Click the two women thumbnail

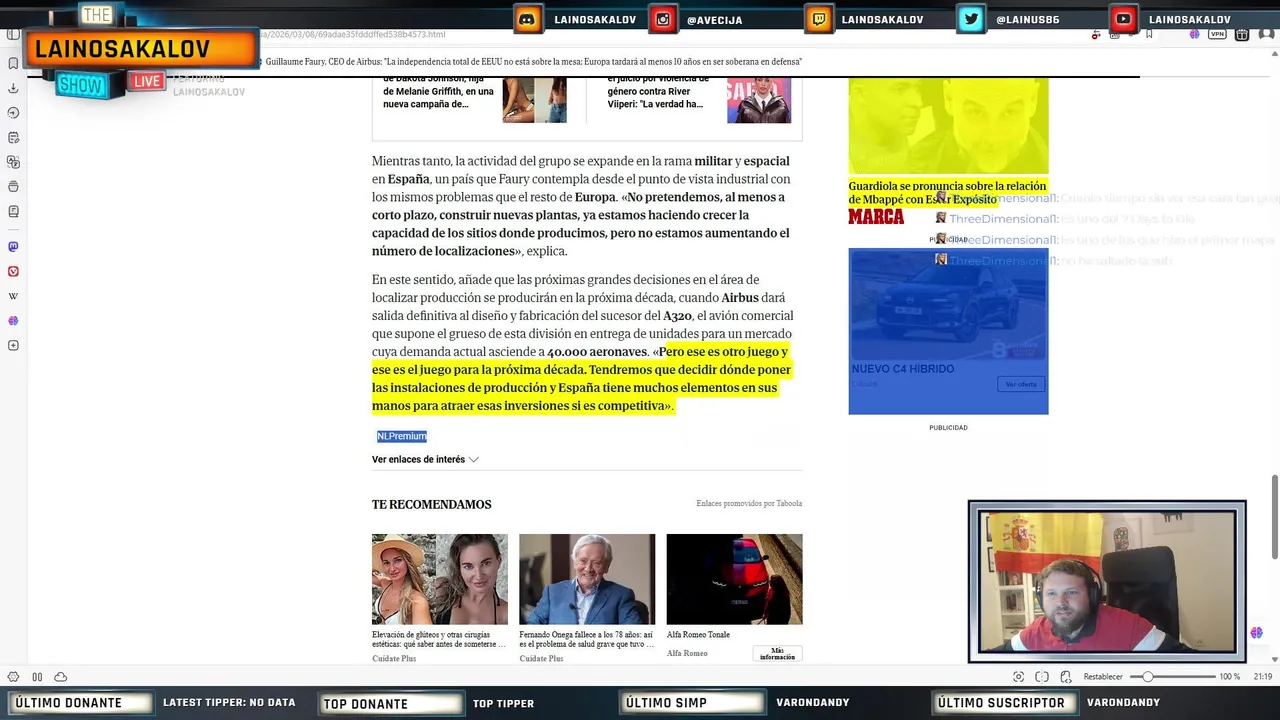440,579
